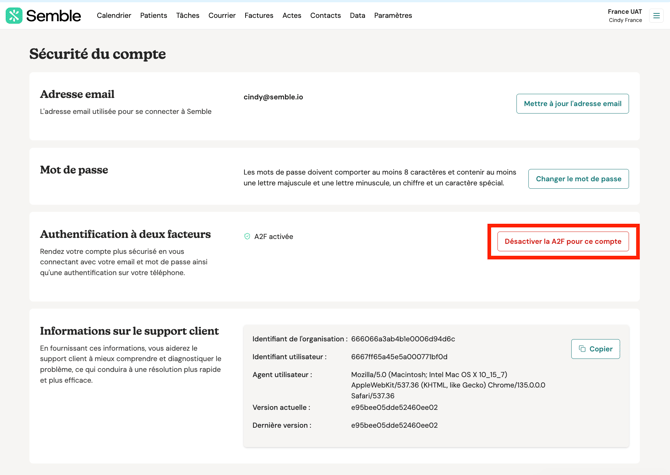
Task: Open the Calendrier menu
Action: (114, 15)
